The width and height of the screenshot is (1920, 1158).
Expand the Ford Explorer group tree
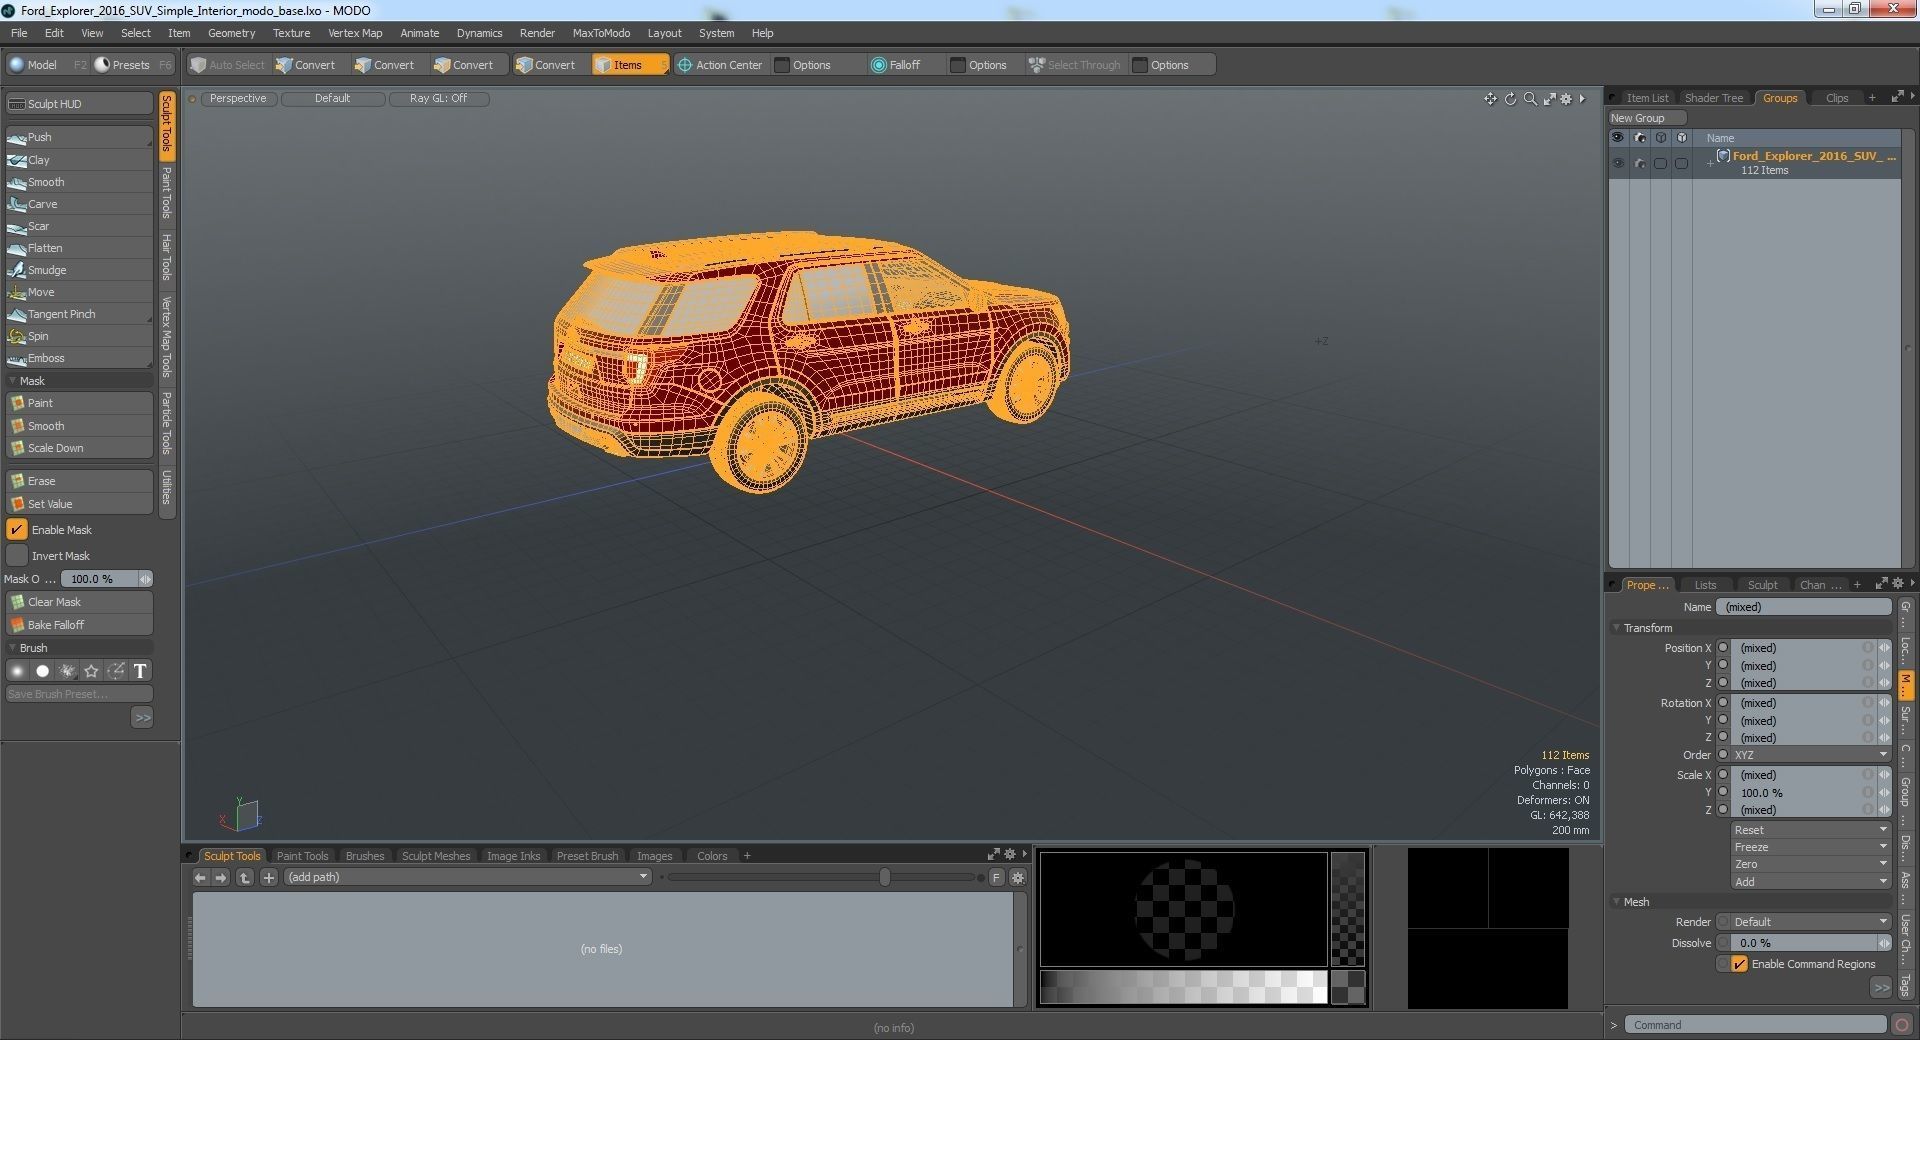(x=1710, y=163)
